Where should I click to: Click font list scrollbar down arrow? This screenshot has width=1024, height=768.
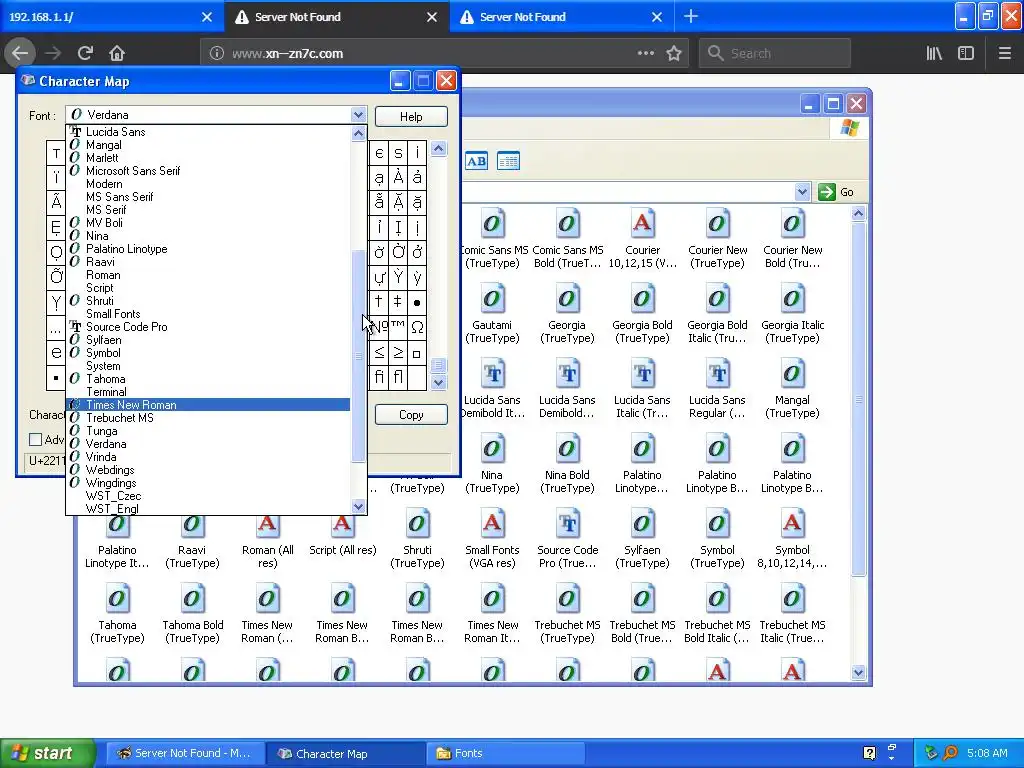point(358,507)
